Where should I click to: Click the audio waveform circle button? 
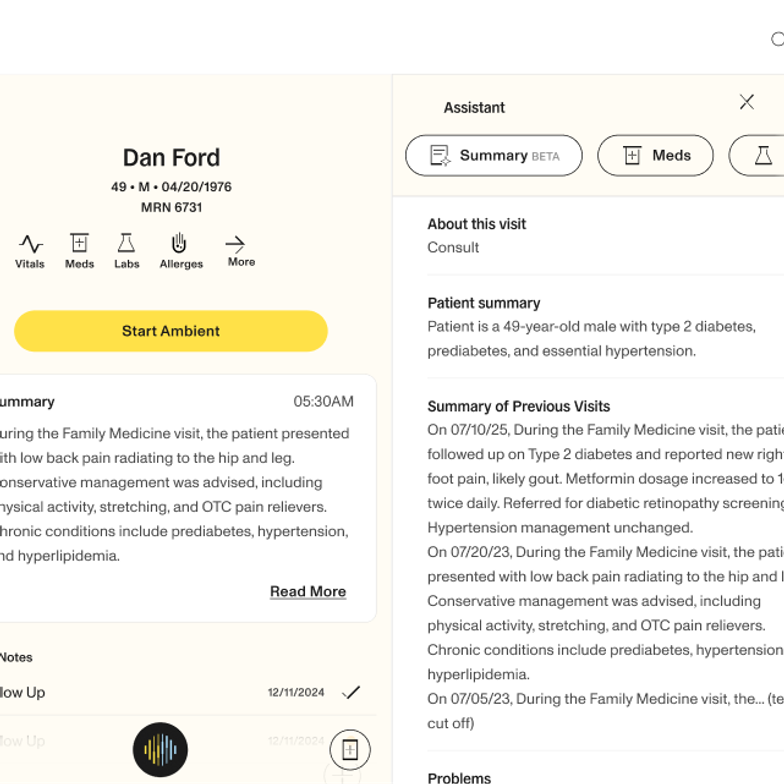[160, 749]
